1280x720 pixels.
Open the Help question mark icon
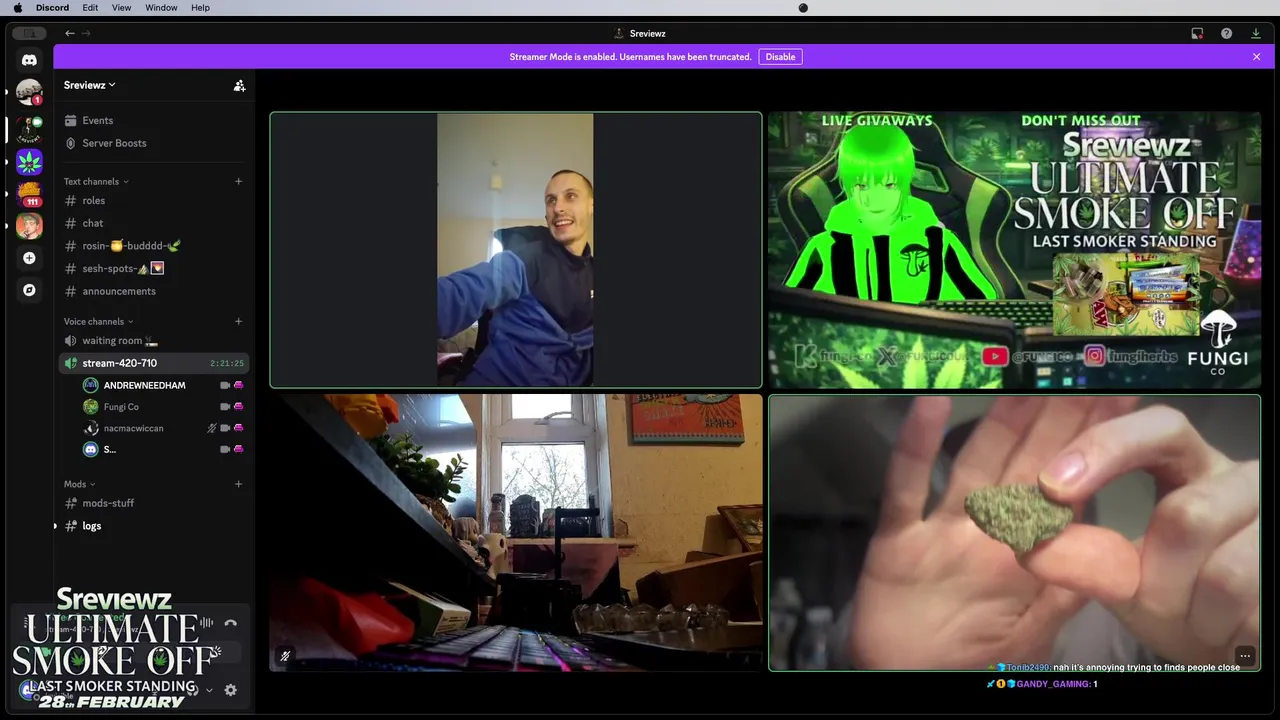(1226, 33)
